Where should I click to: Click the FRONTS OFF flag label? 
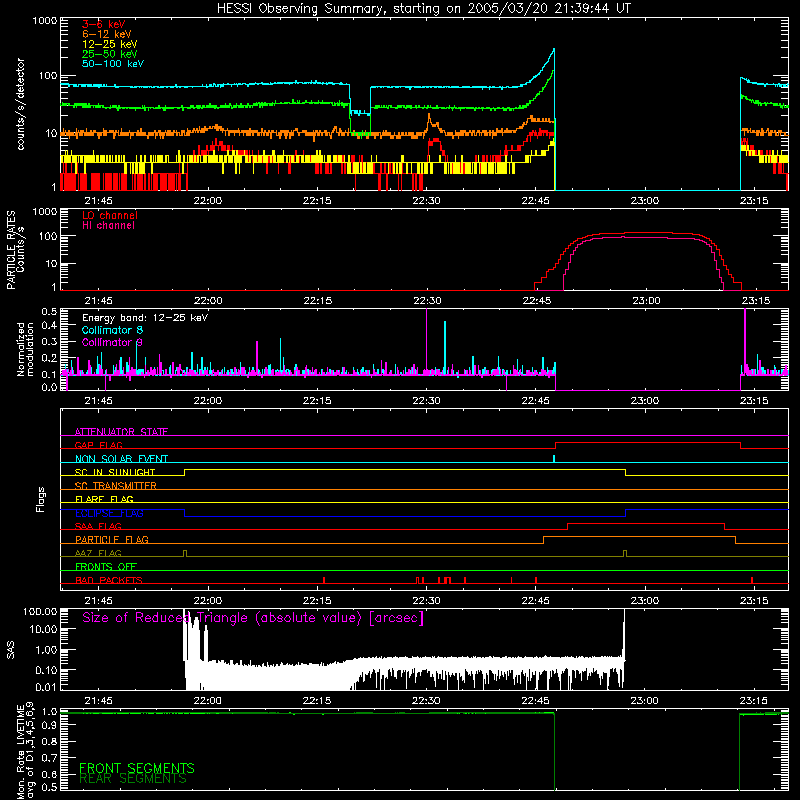106,566
